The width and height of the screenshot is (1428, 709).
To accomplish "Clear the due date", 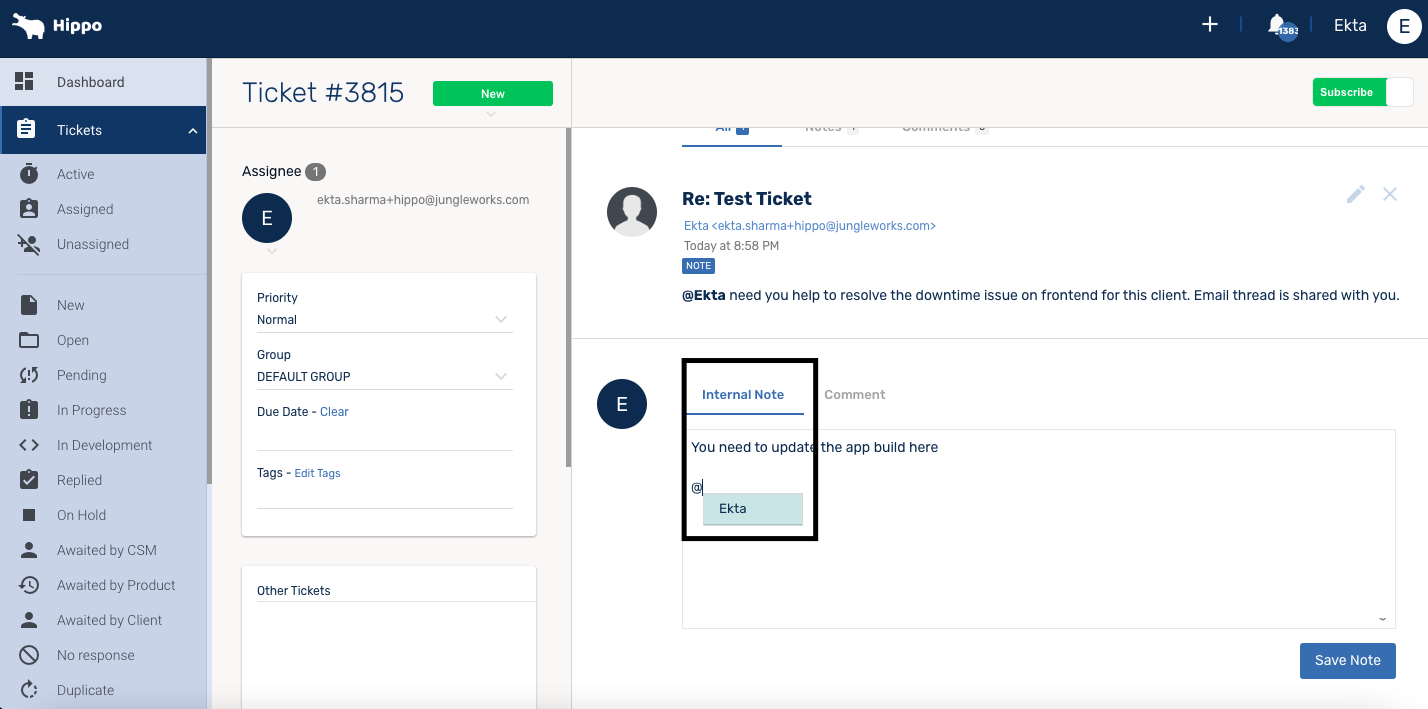I will click(334, 412).
